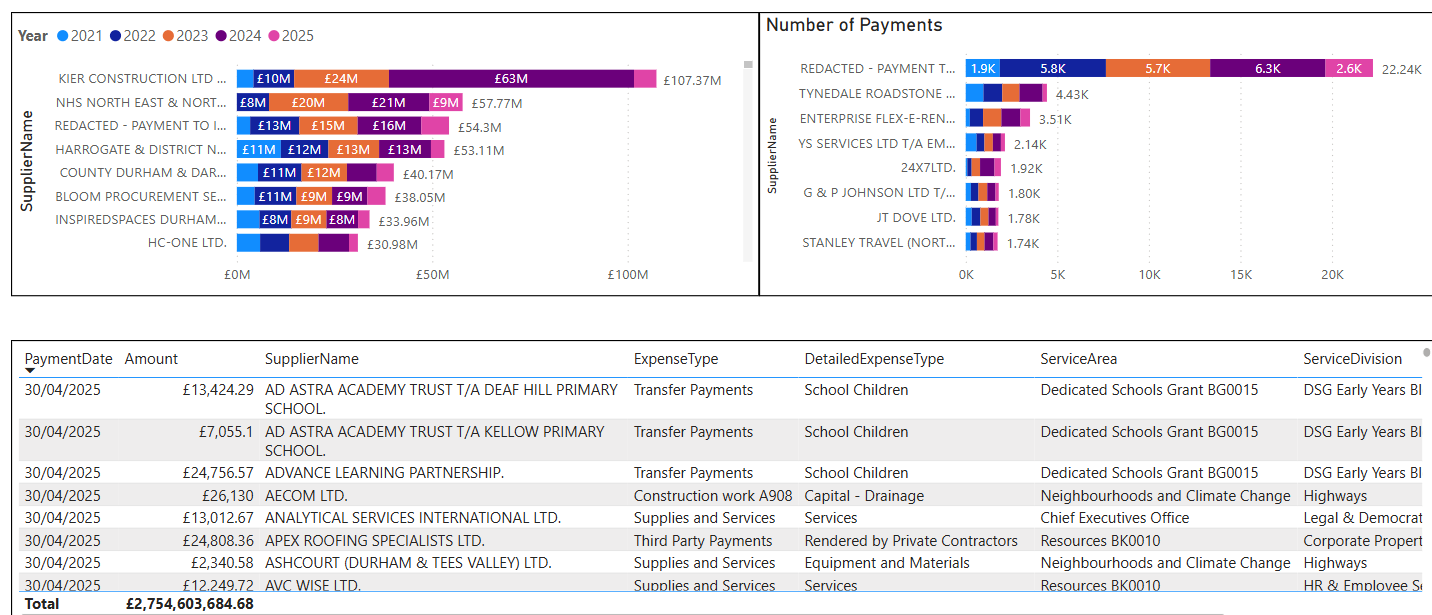
Task: Select Inspiredspaces Durham's £9M bar segment
Action: click(308, 220)
